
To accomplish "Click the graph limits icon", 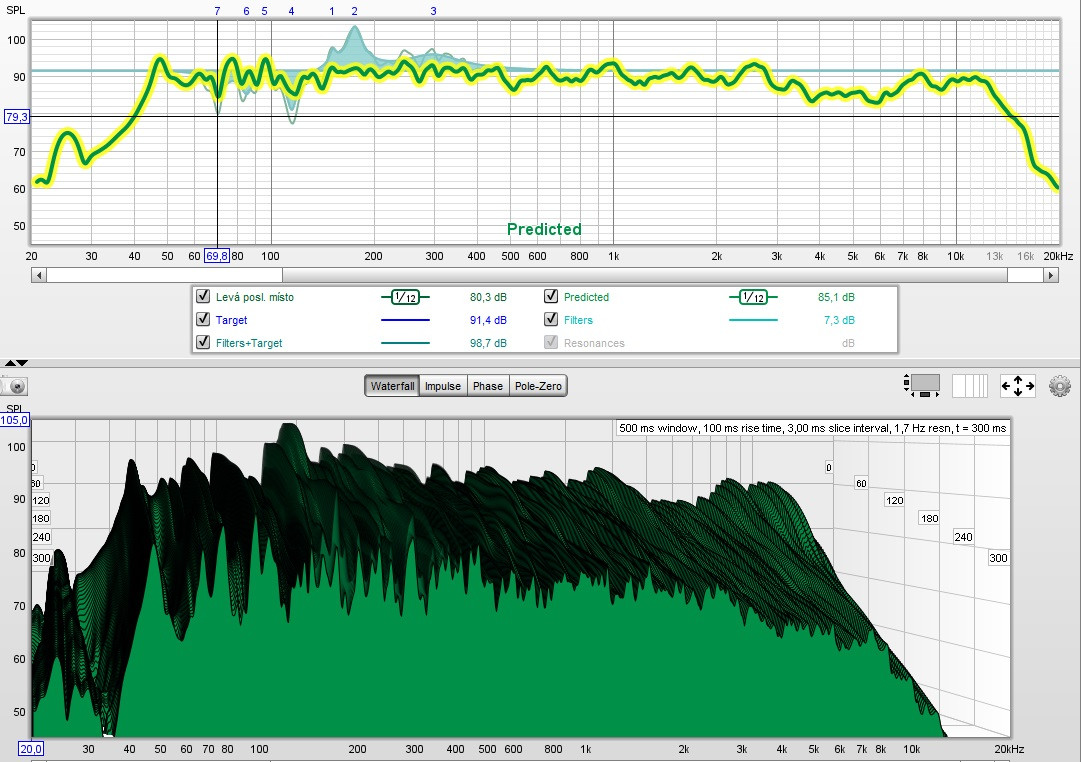I will point(922,386).
